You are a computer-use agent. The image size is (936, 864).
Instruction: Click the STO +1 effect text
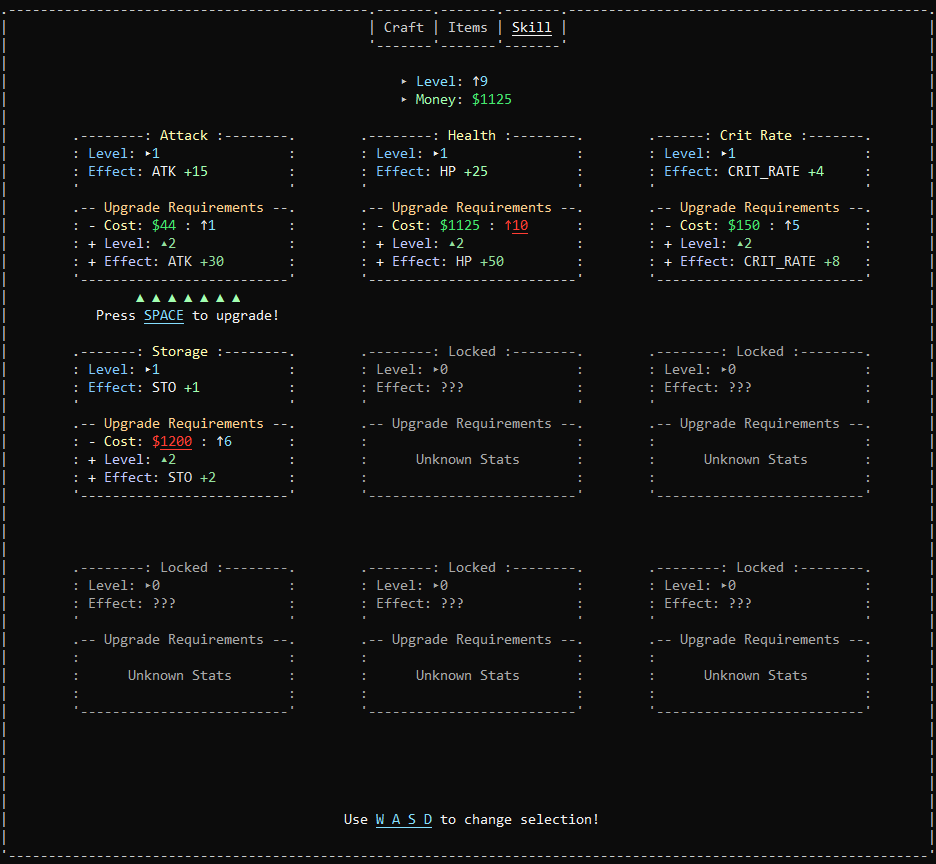pyautogui.click(x=176, y=388)
